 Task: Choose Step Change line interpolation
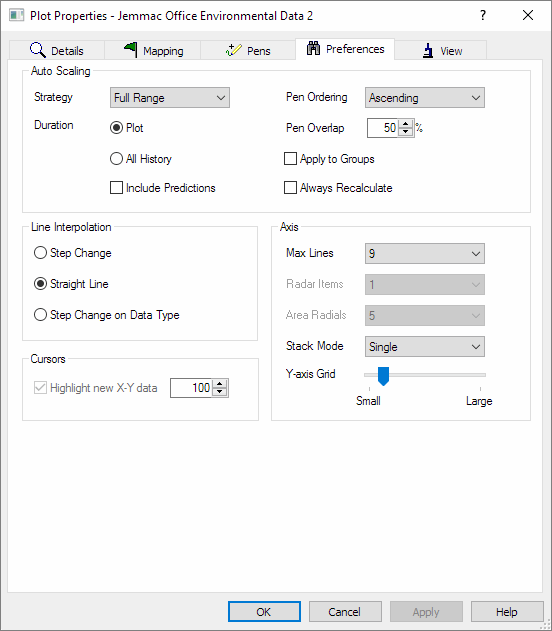click(x=40, y=253)
